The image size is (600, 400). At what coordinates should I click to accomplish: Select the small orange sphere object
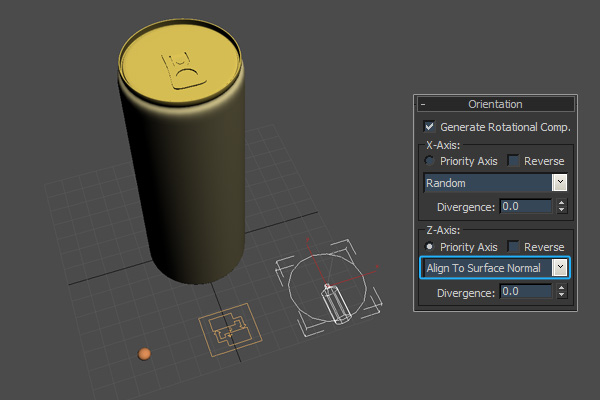coord(145,354)
